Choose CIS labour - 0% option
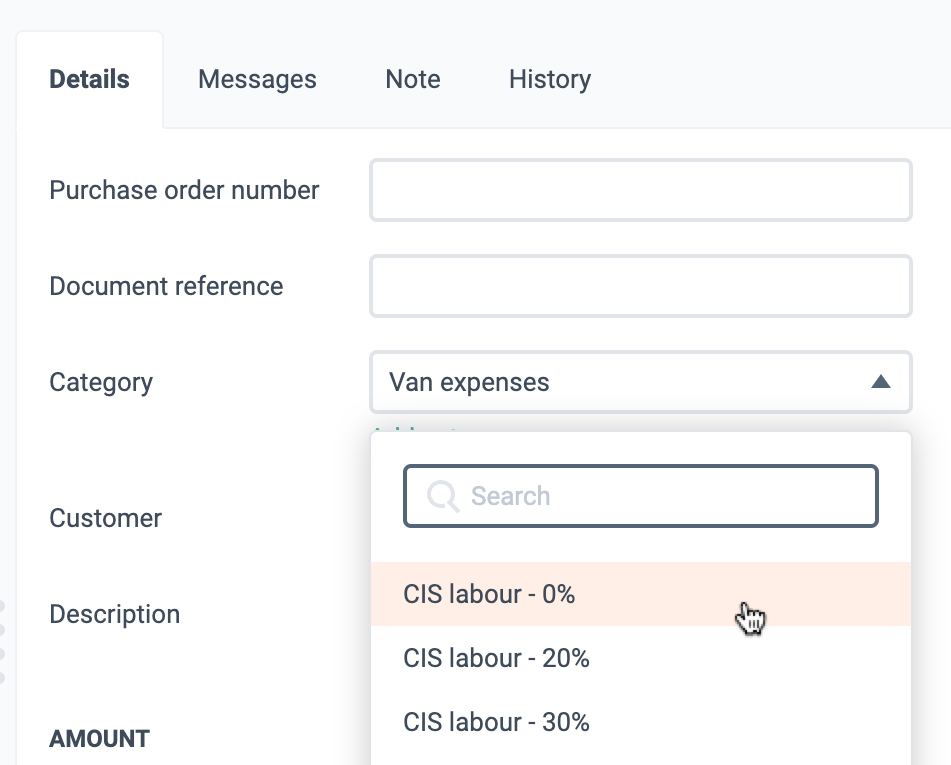Viewport: 951px width, 765px height. pos(640,594)
